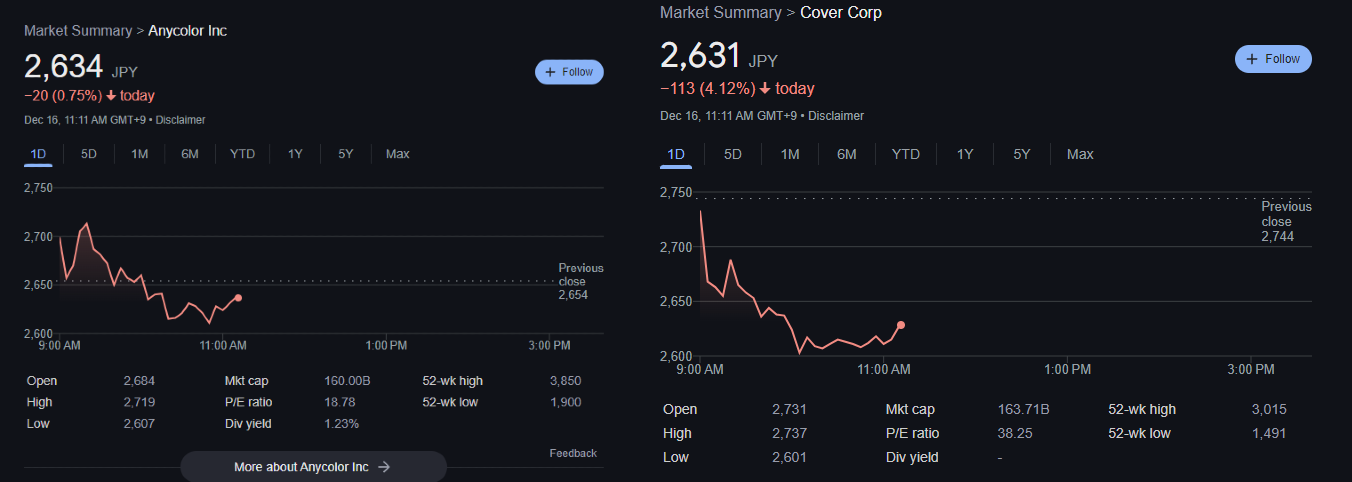The image size is (1352, 482).
Task: Click Cover Corp Mkt cap value 163.71B
Action: pos(1024,409)
